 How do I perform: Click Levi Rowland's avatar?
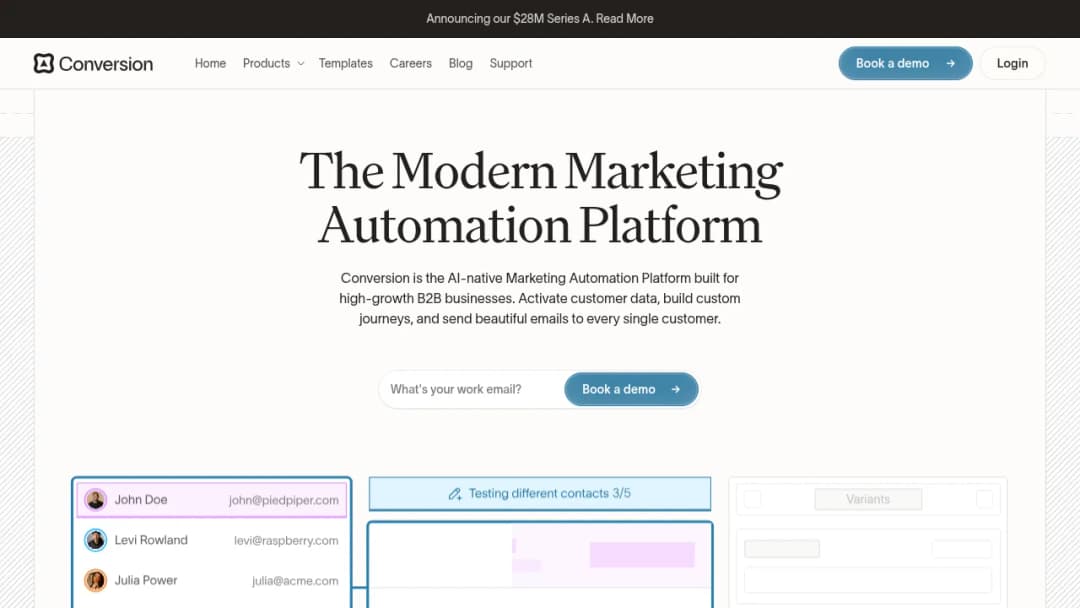[96, 540]
